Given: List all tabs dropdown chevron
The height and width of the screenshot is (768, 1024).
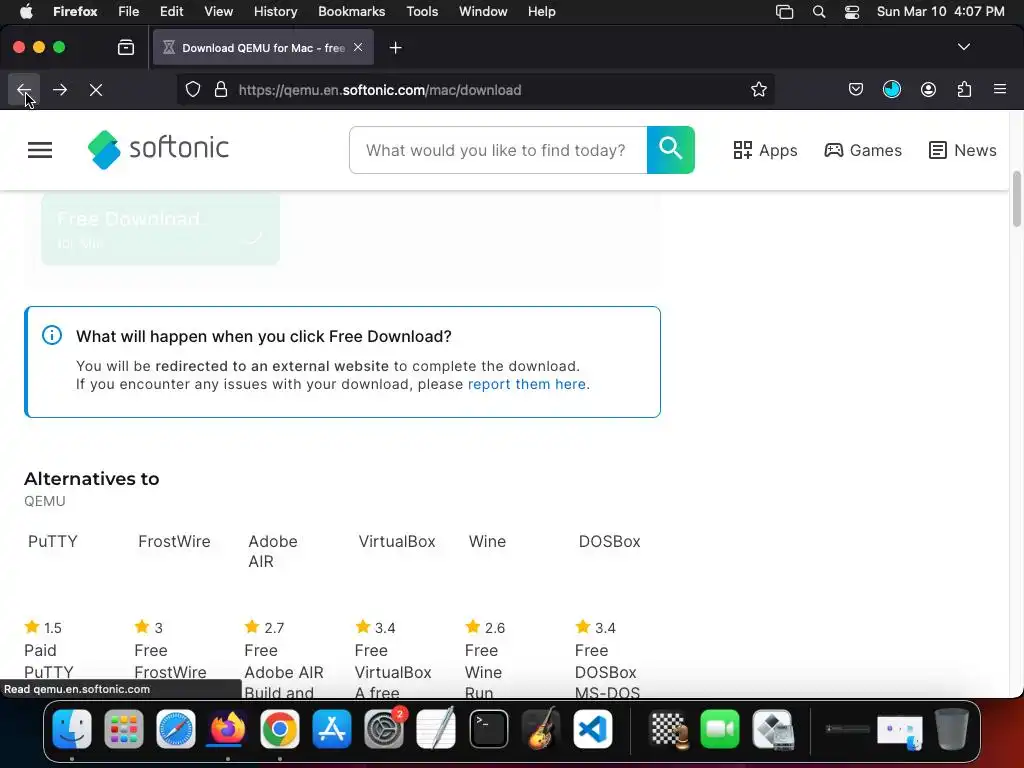Looking at the screenshot, I should click(x=963, y=47).
